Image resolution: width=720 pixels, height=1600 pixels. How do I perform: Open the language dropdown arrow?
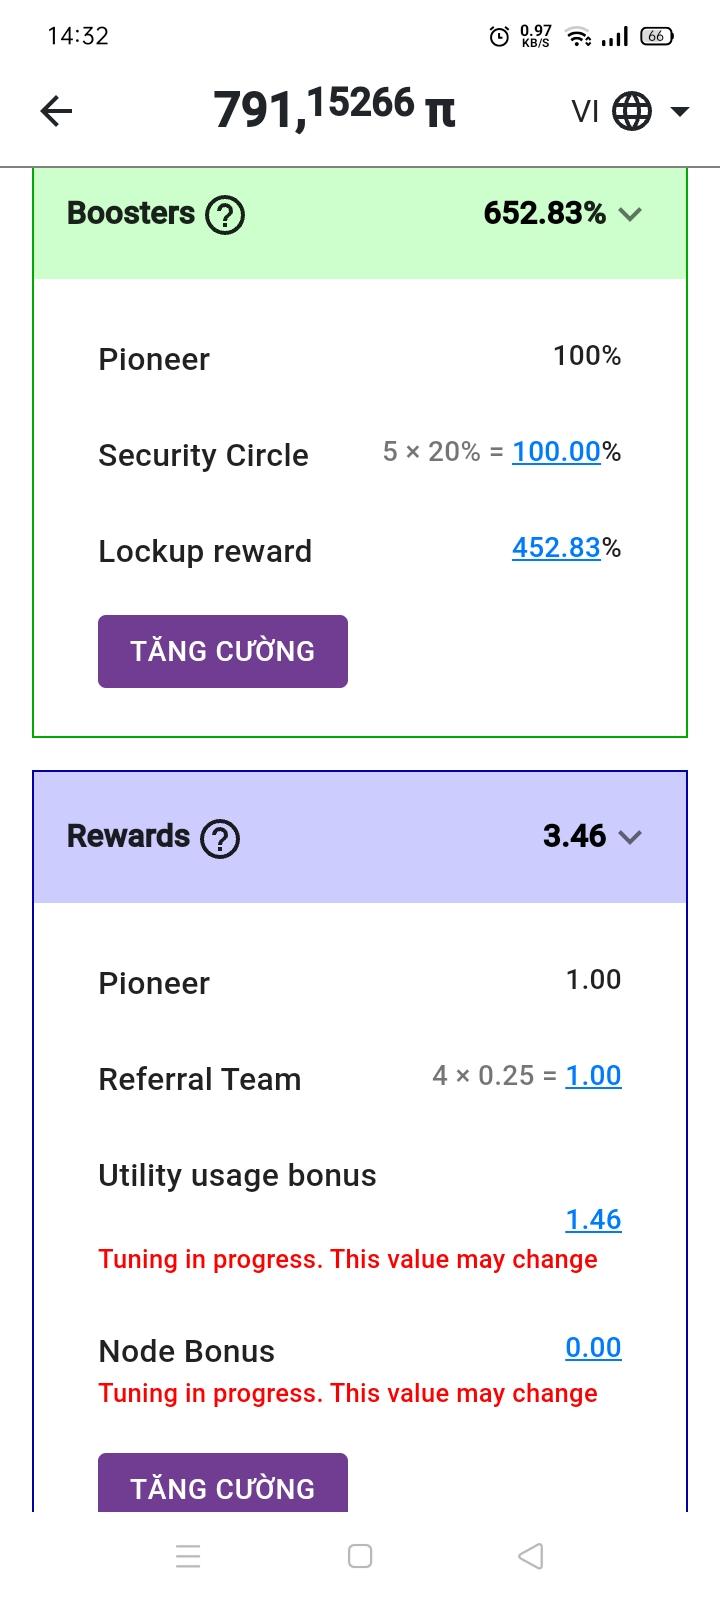680,111
